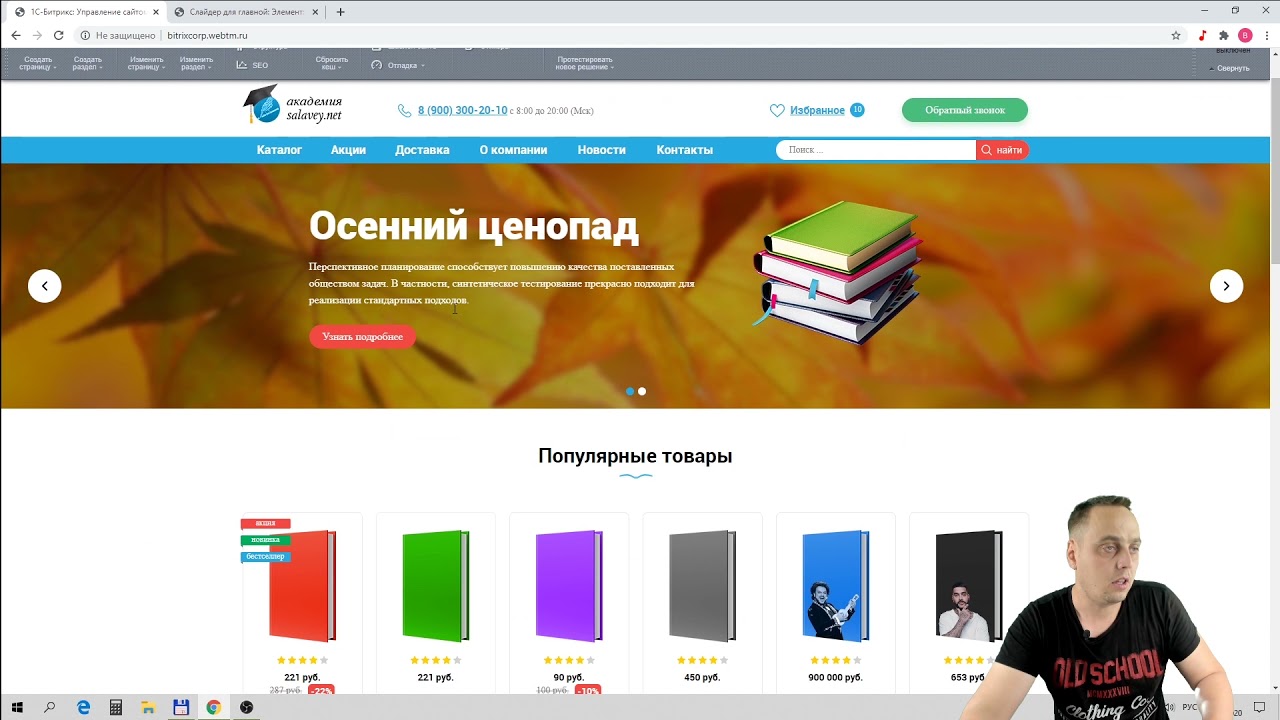Open the green book product image
This screenshot has height=720, width=1280.
(435, 585)
